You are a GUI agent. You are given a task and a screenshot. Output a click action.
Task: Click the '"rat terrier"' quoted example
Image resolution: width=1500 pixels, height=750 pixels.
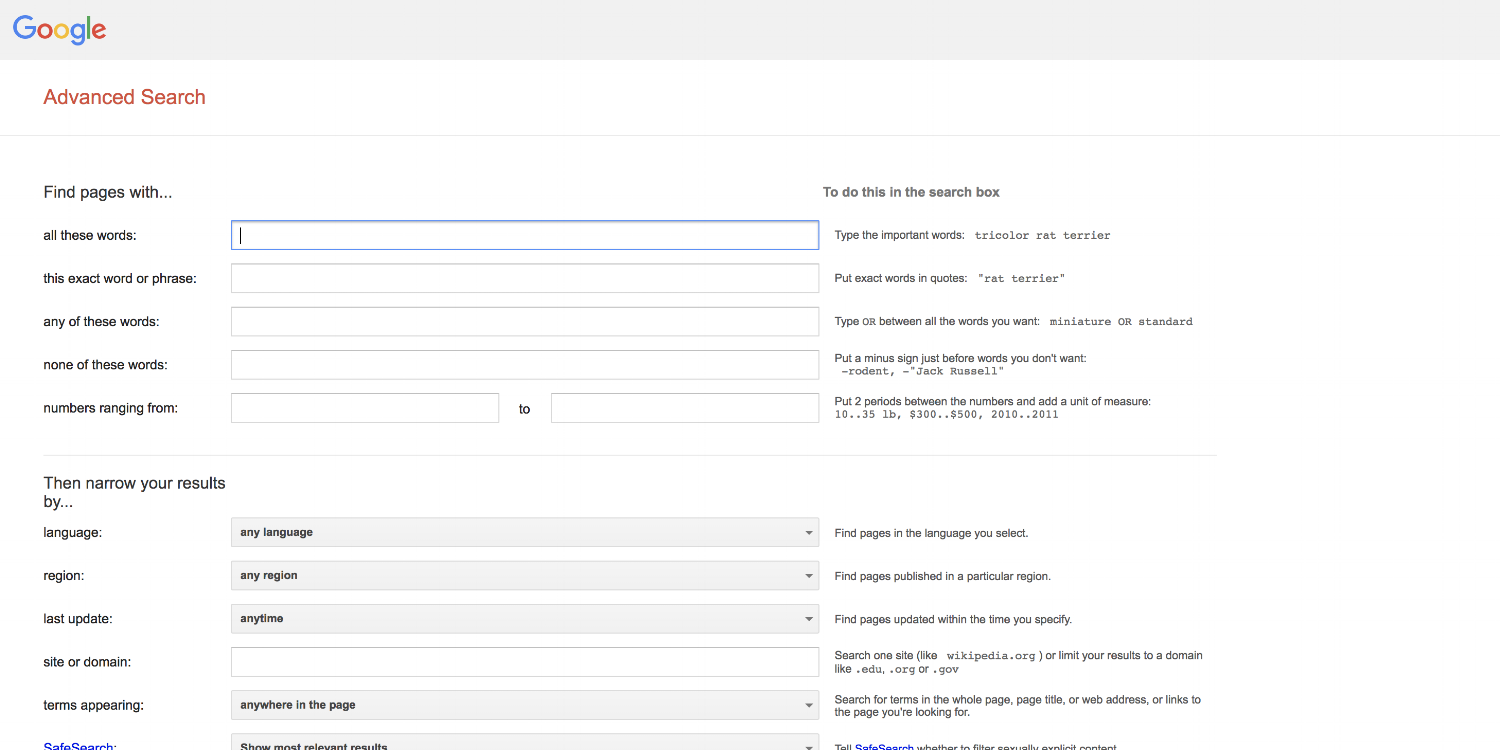pyautogui.click(x=1021, y=279)
